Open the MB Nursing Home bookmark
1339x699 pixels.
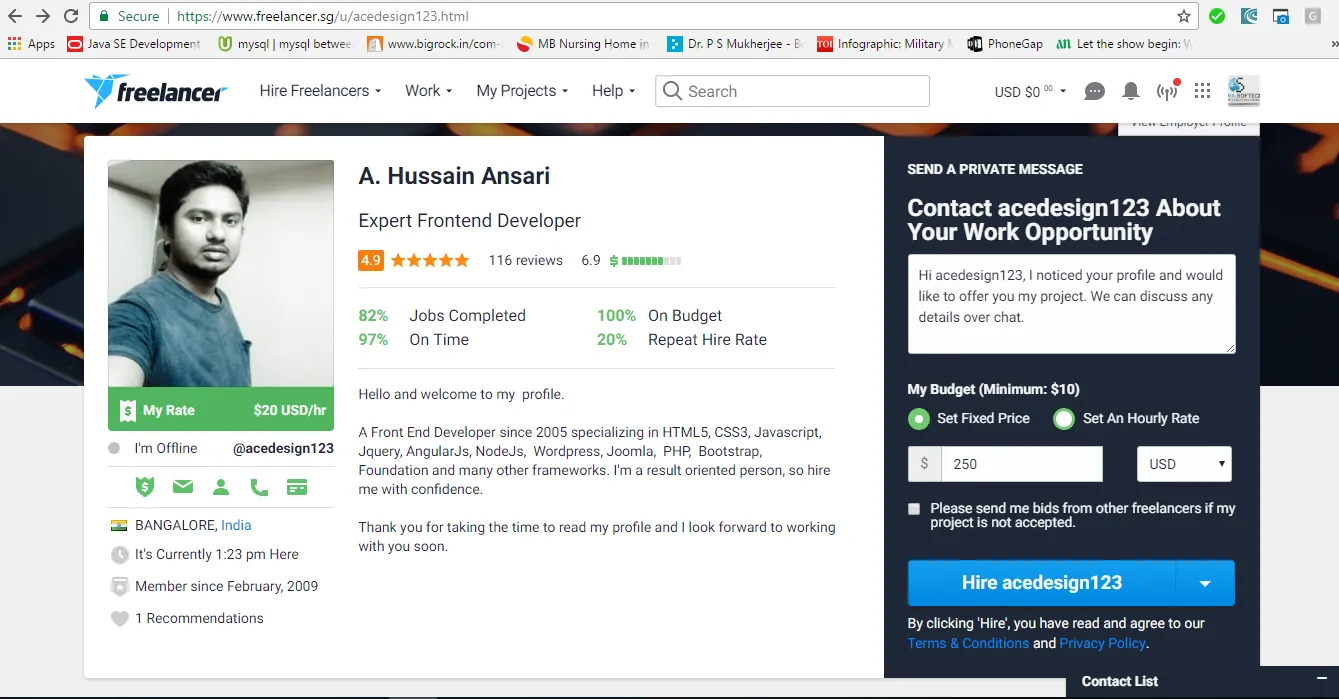point(583,44)
